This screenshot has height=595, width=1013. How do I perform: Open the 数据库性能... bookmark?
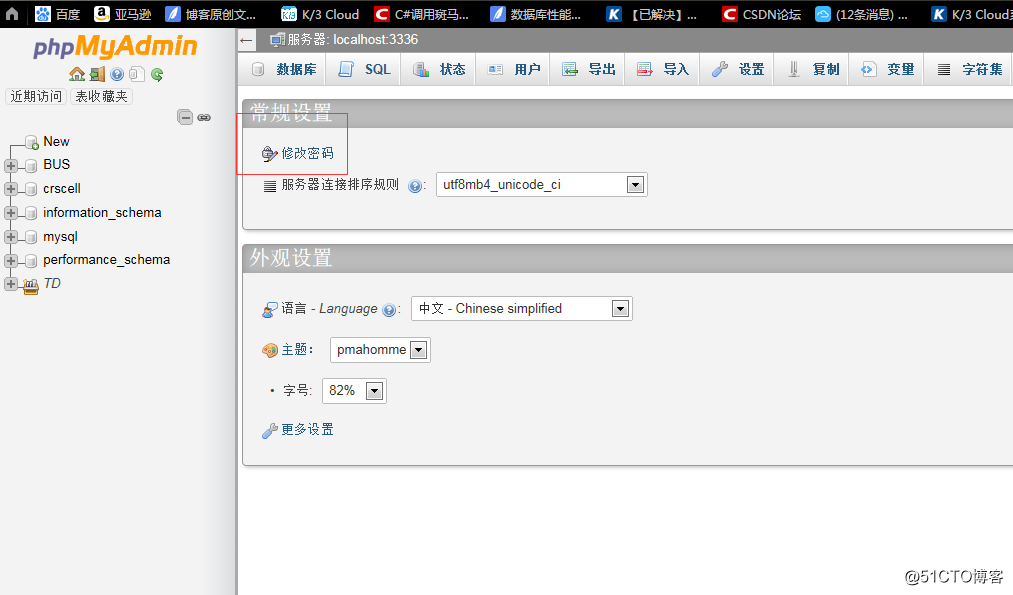pos(536,14)
